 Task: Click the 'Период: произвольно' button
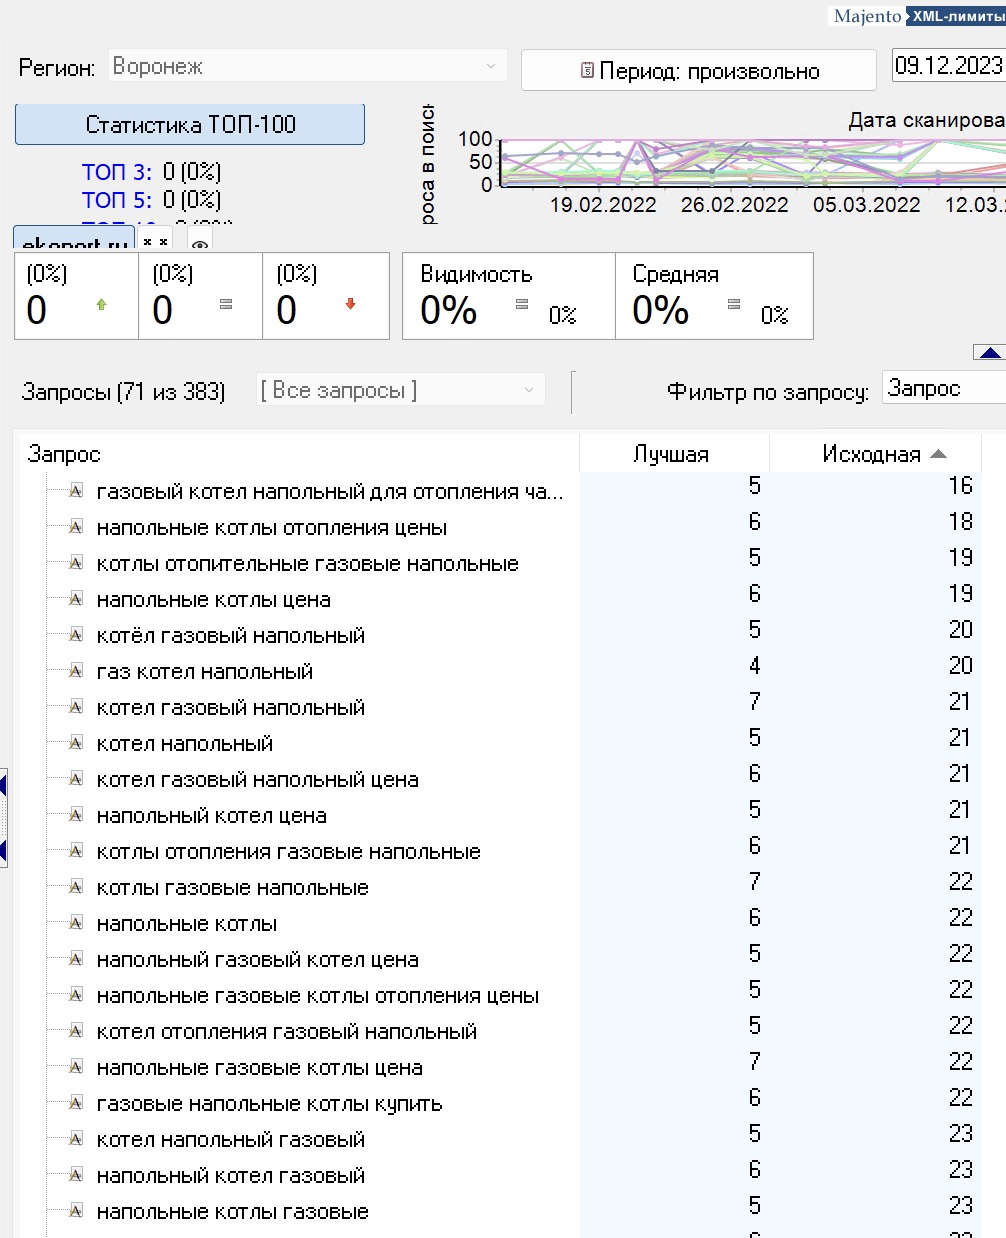click(x=699, y=71)
